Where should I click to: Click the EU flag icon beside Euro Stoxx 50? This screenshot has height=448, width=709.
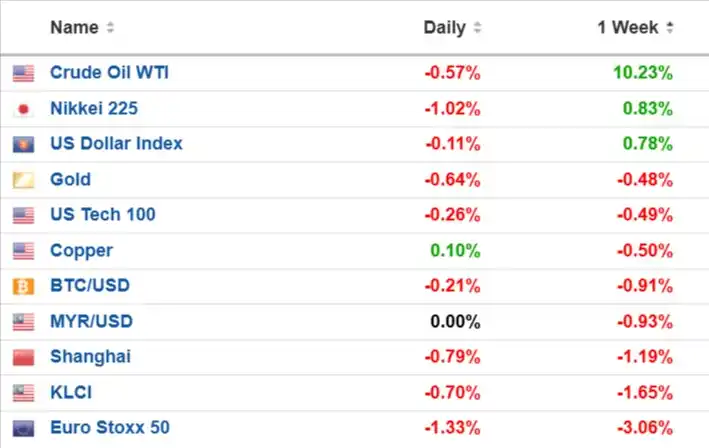[23, 428]
